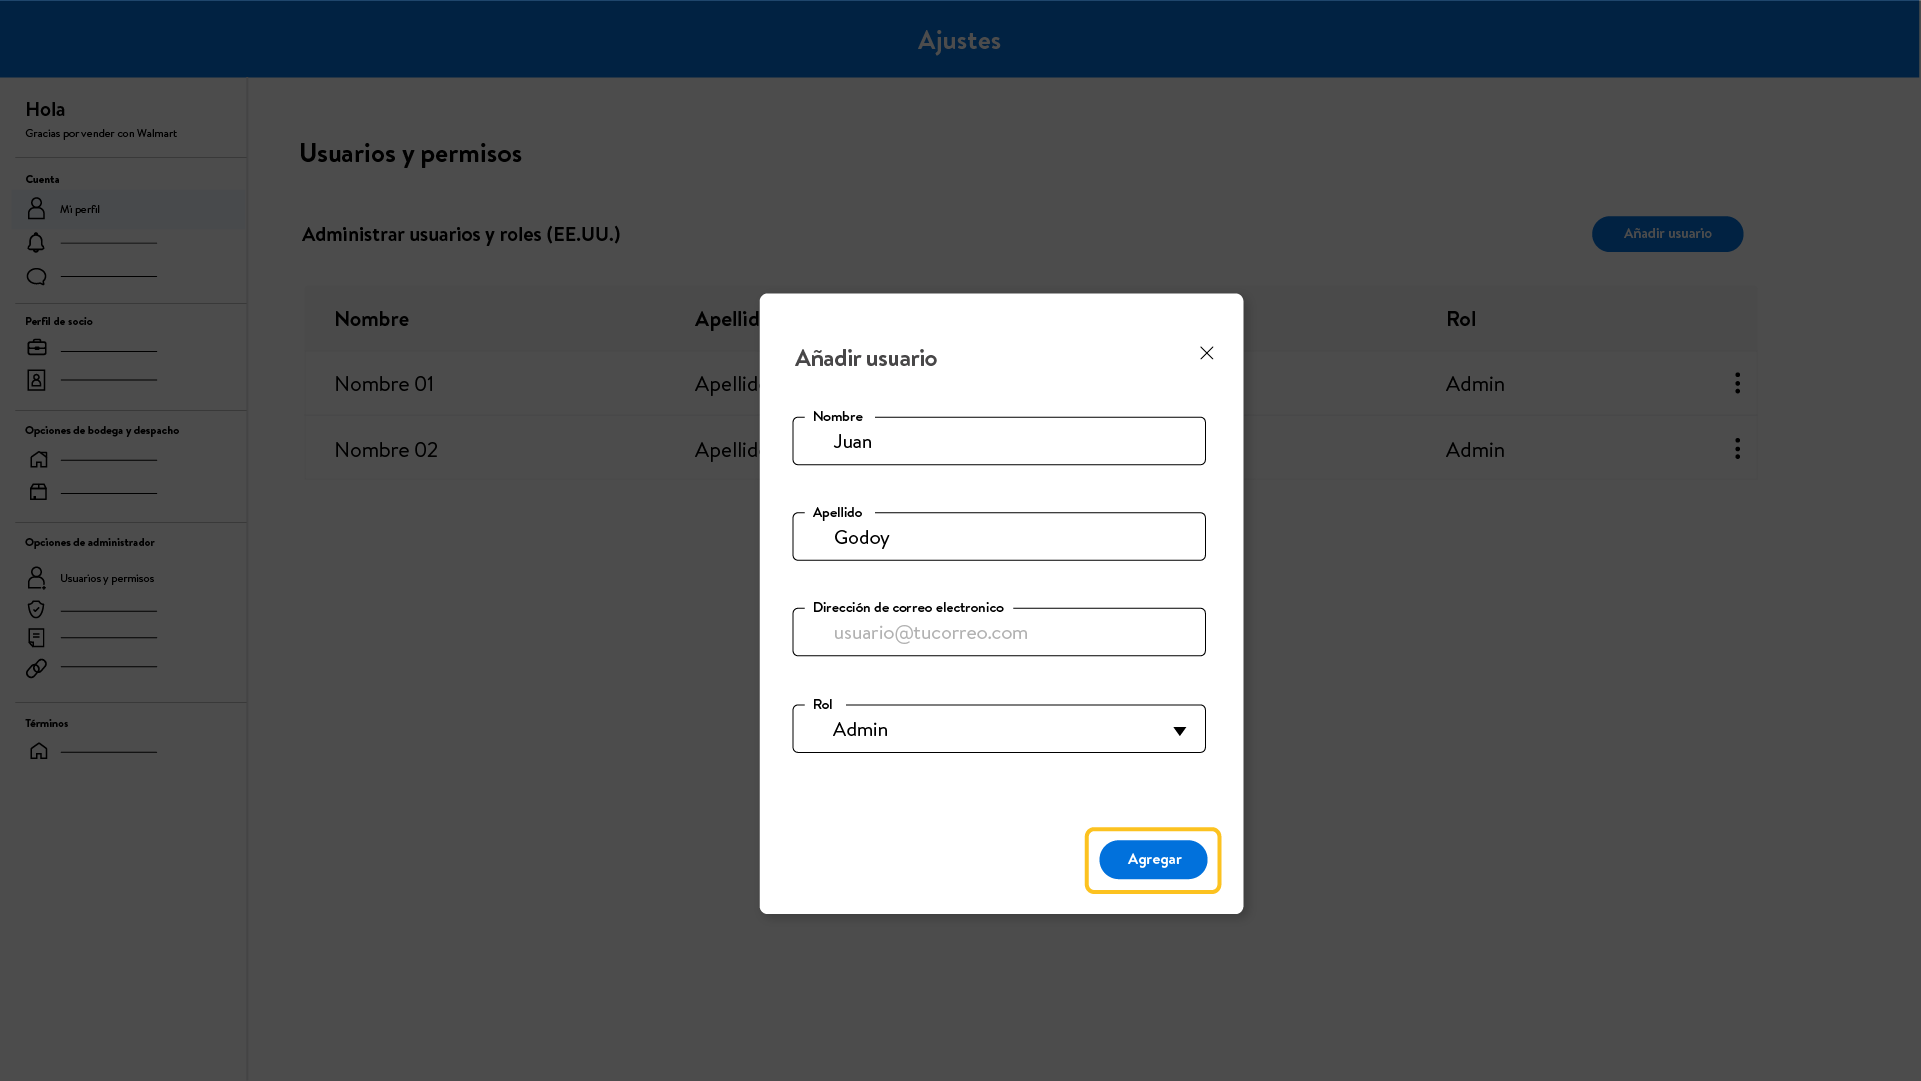Click the warehouse house icon under bodega options
1921x1081 pixels.
(38, 459)
